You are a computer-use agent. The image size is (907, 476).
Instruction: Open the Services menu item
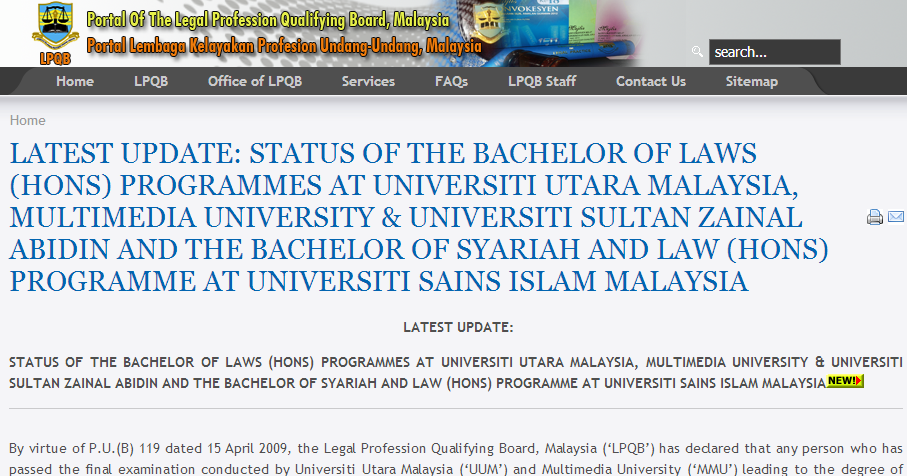(x=368, y=82)
